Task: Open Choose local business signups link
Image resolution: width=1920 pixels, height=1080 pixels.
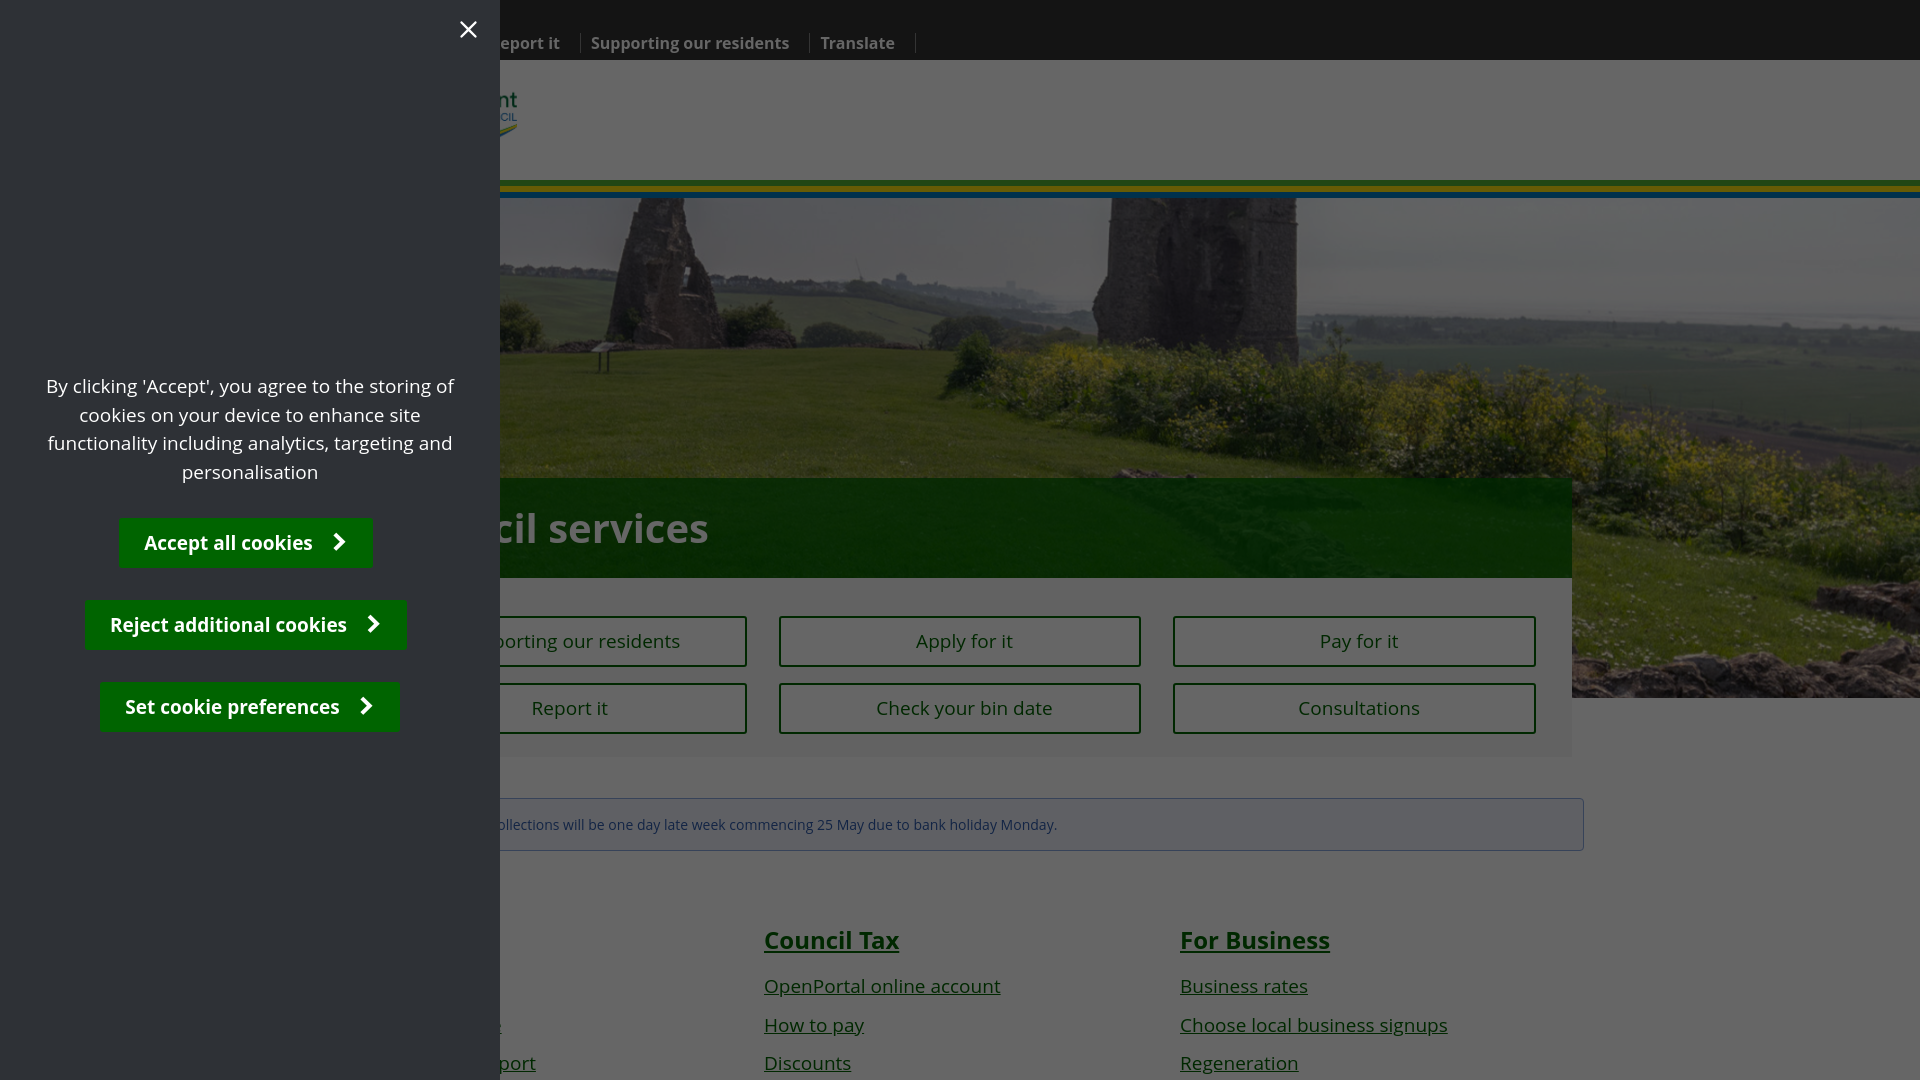Action: 1313,1025
